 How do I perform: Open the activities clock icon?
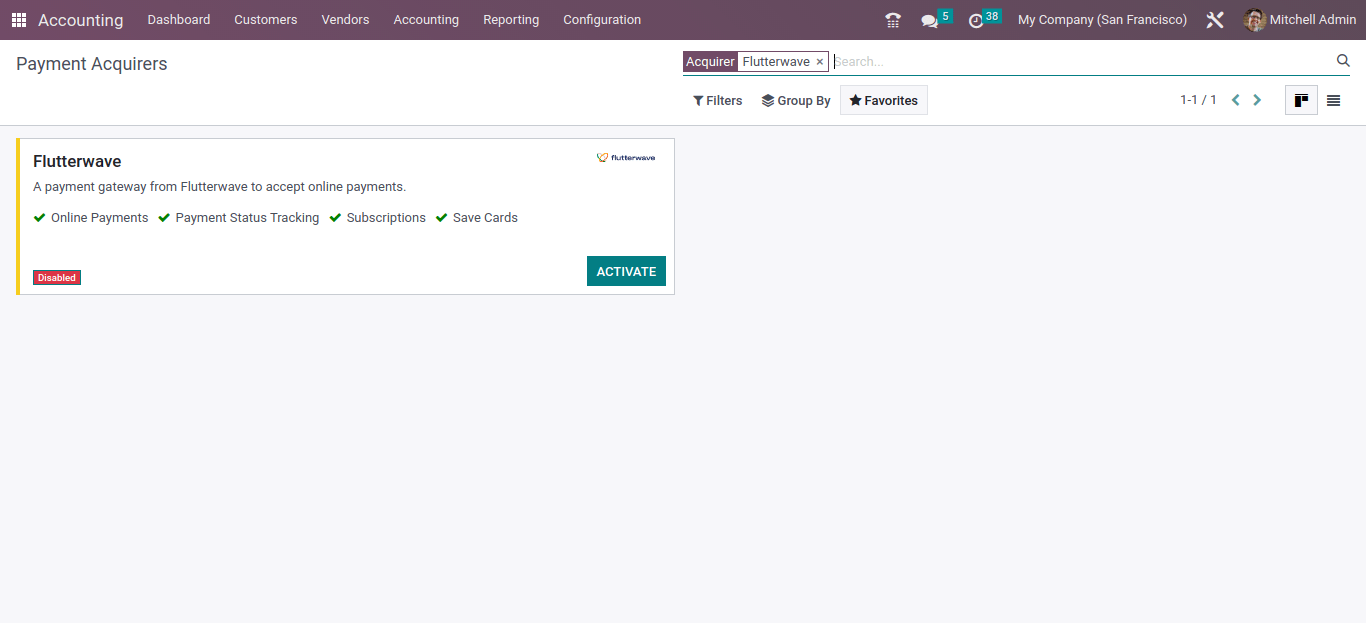click(976, 20)
